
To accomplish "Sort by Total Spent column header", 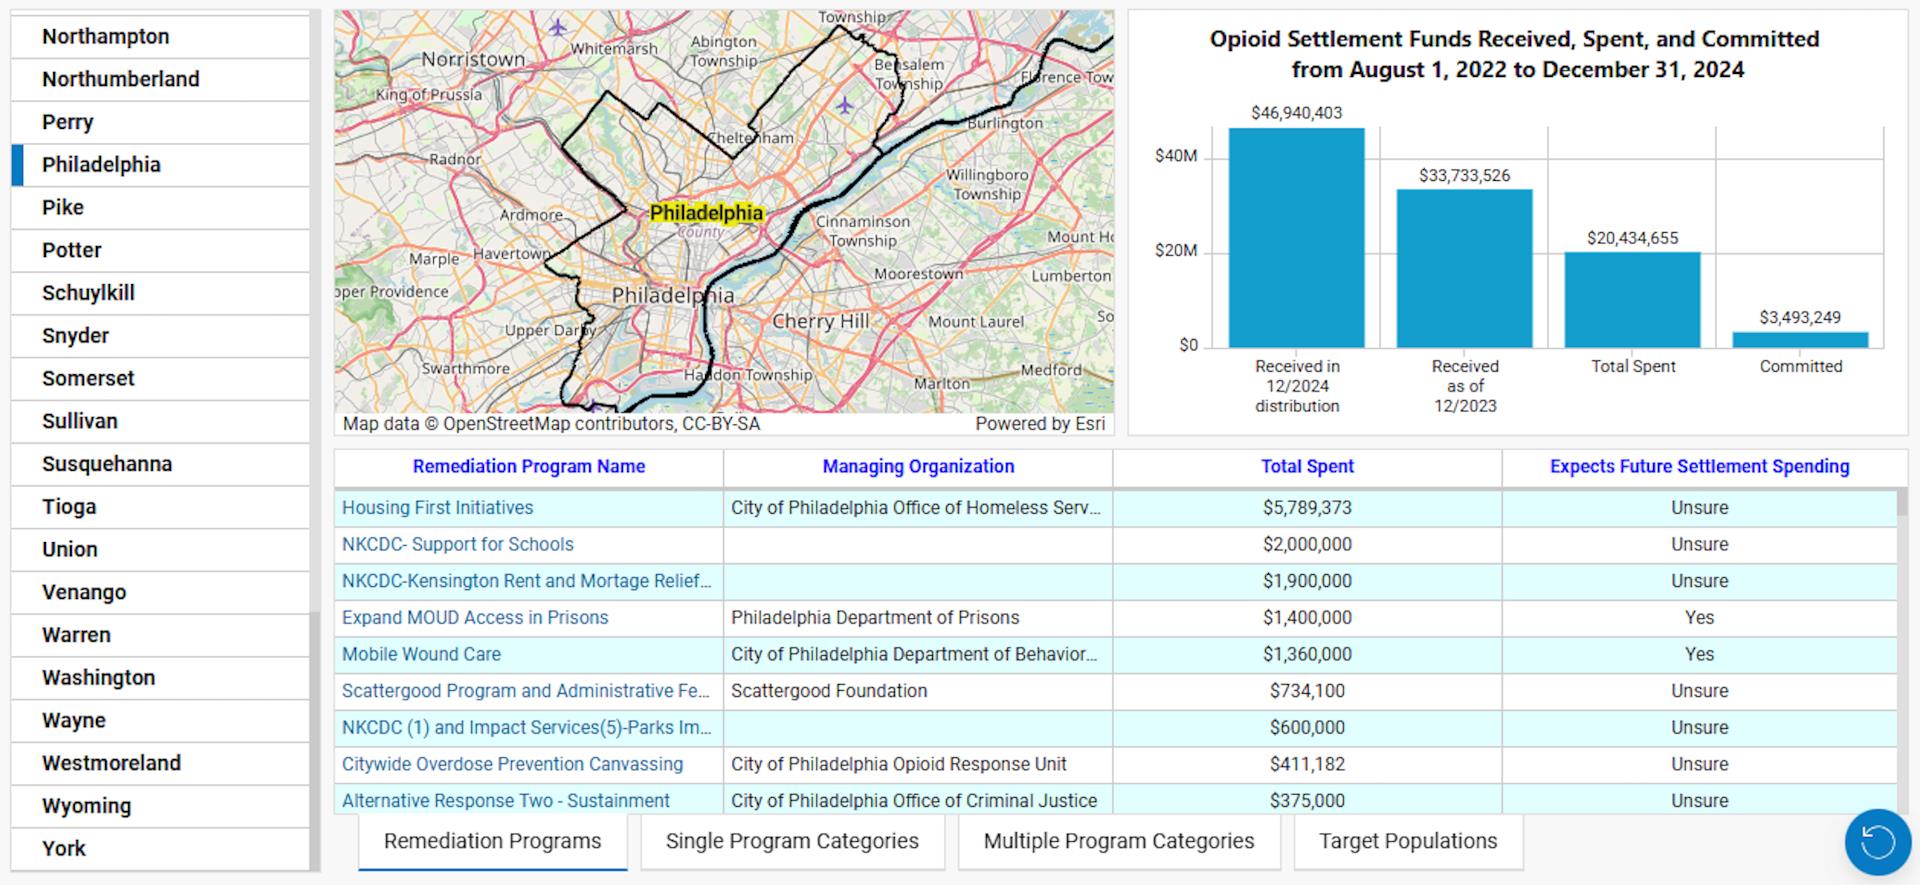I will pos(1306,466).
